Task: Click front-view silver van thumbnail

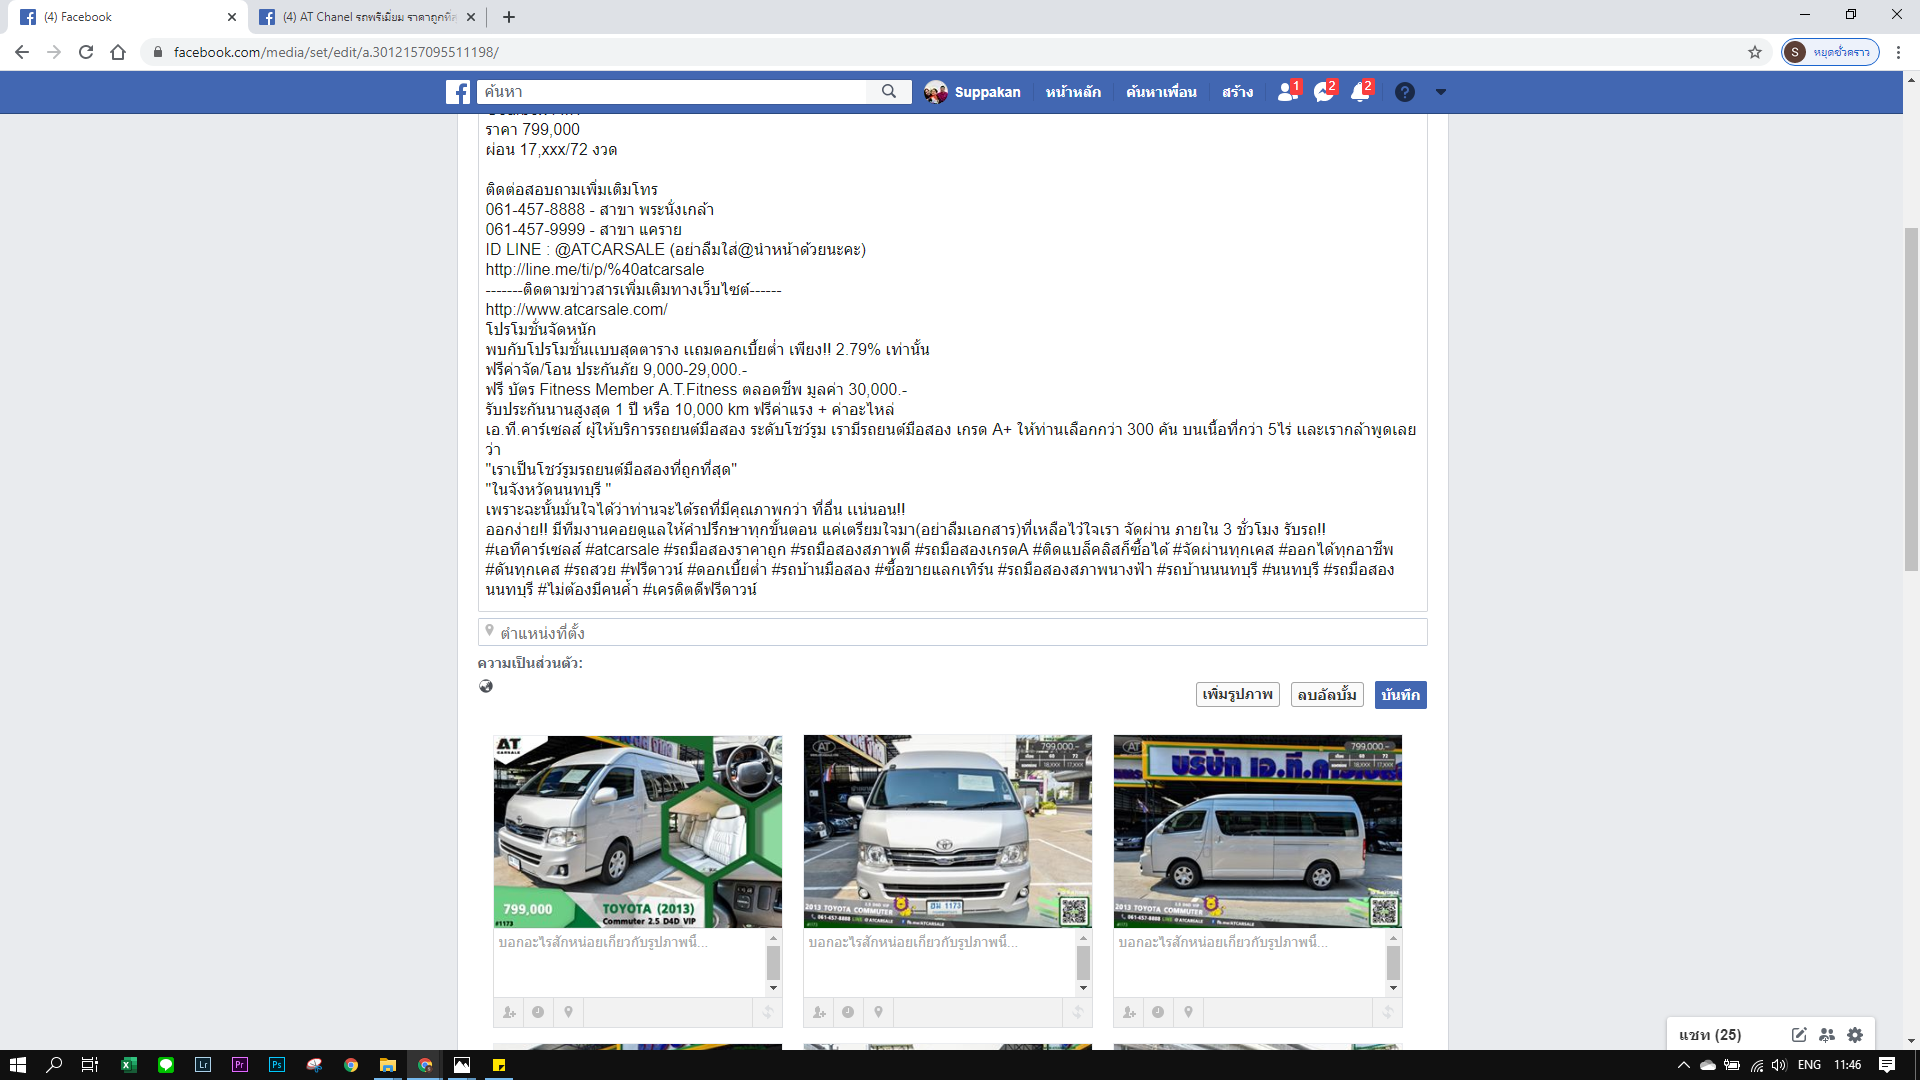Action: coord(948,832)
